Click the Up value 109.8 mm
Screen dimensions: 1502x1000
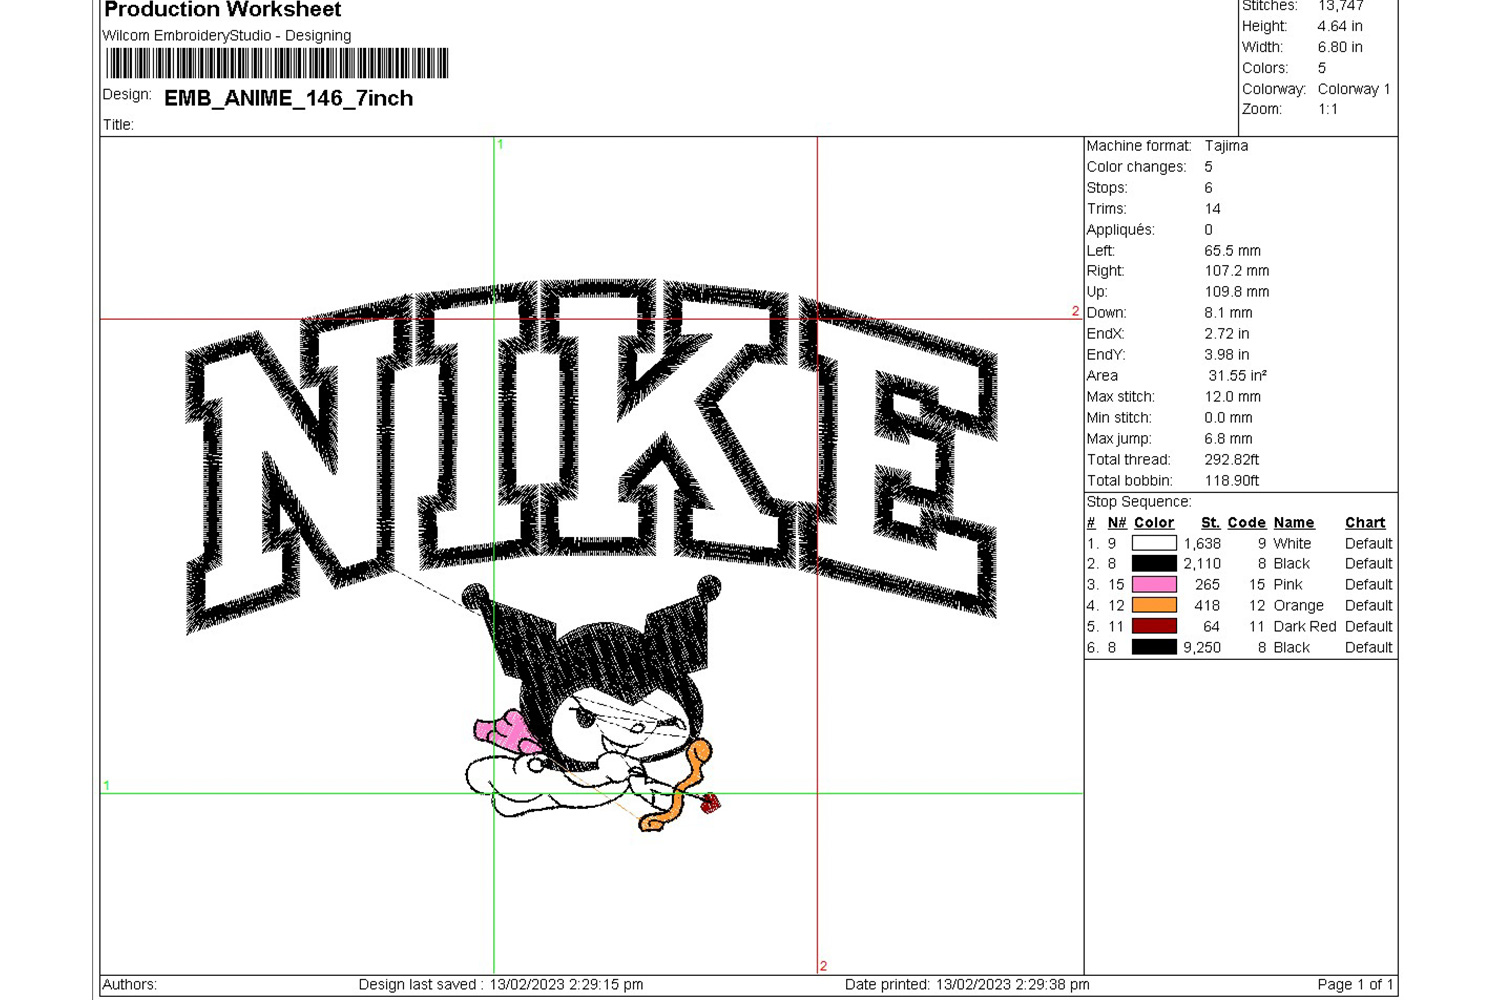pos(1236,292)
